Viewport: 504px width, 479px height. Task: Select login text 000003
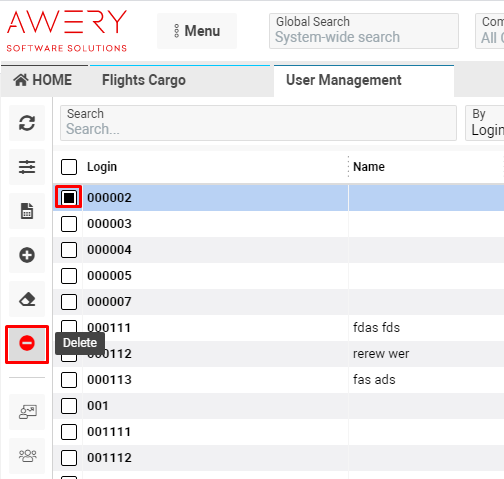click(x=109, y=224)
